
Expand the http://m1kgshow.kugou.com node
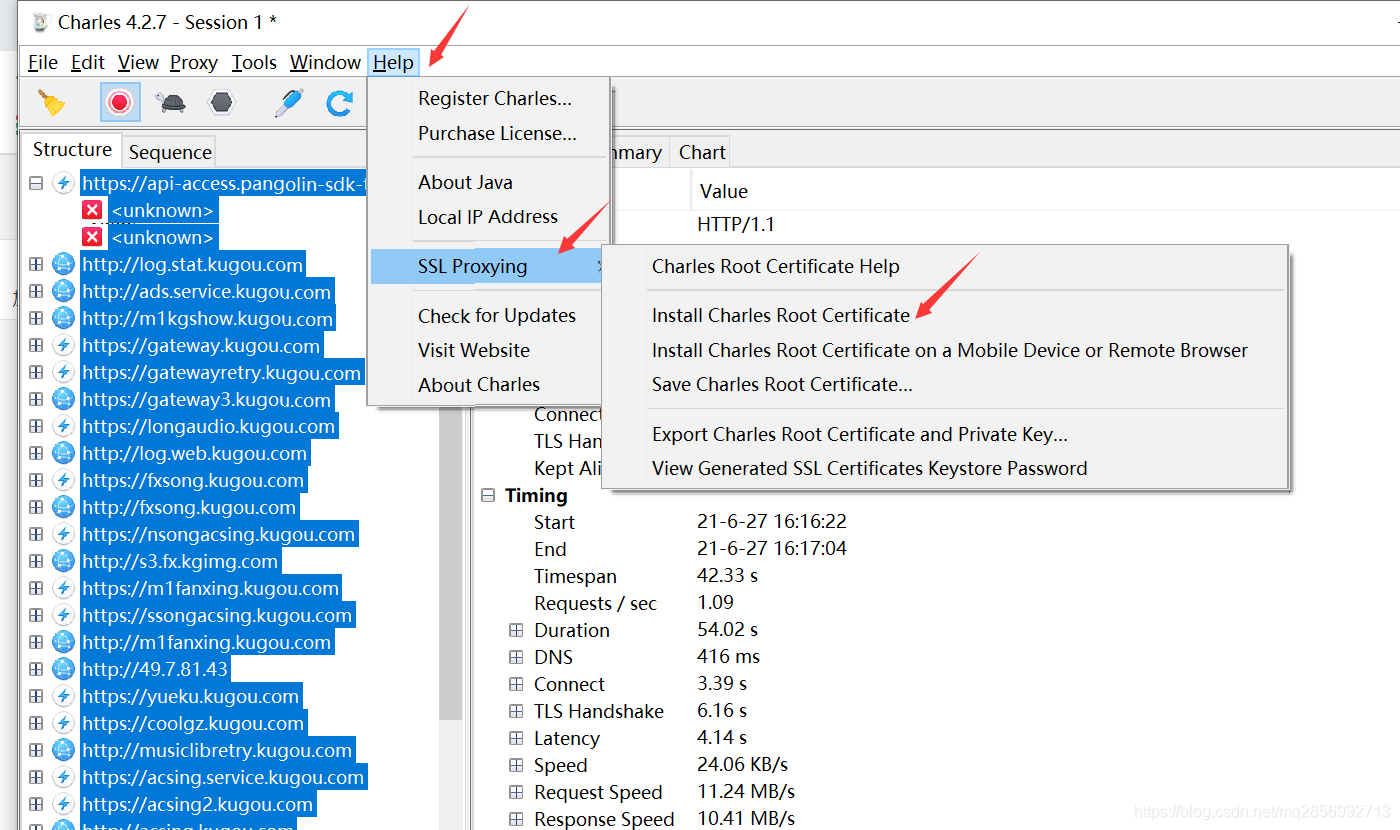(x=36, y=318)
